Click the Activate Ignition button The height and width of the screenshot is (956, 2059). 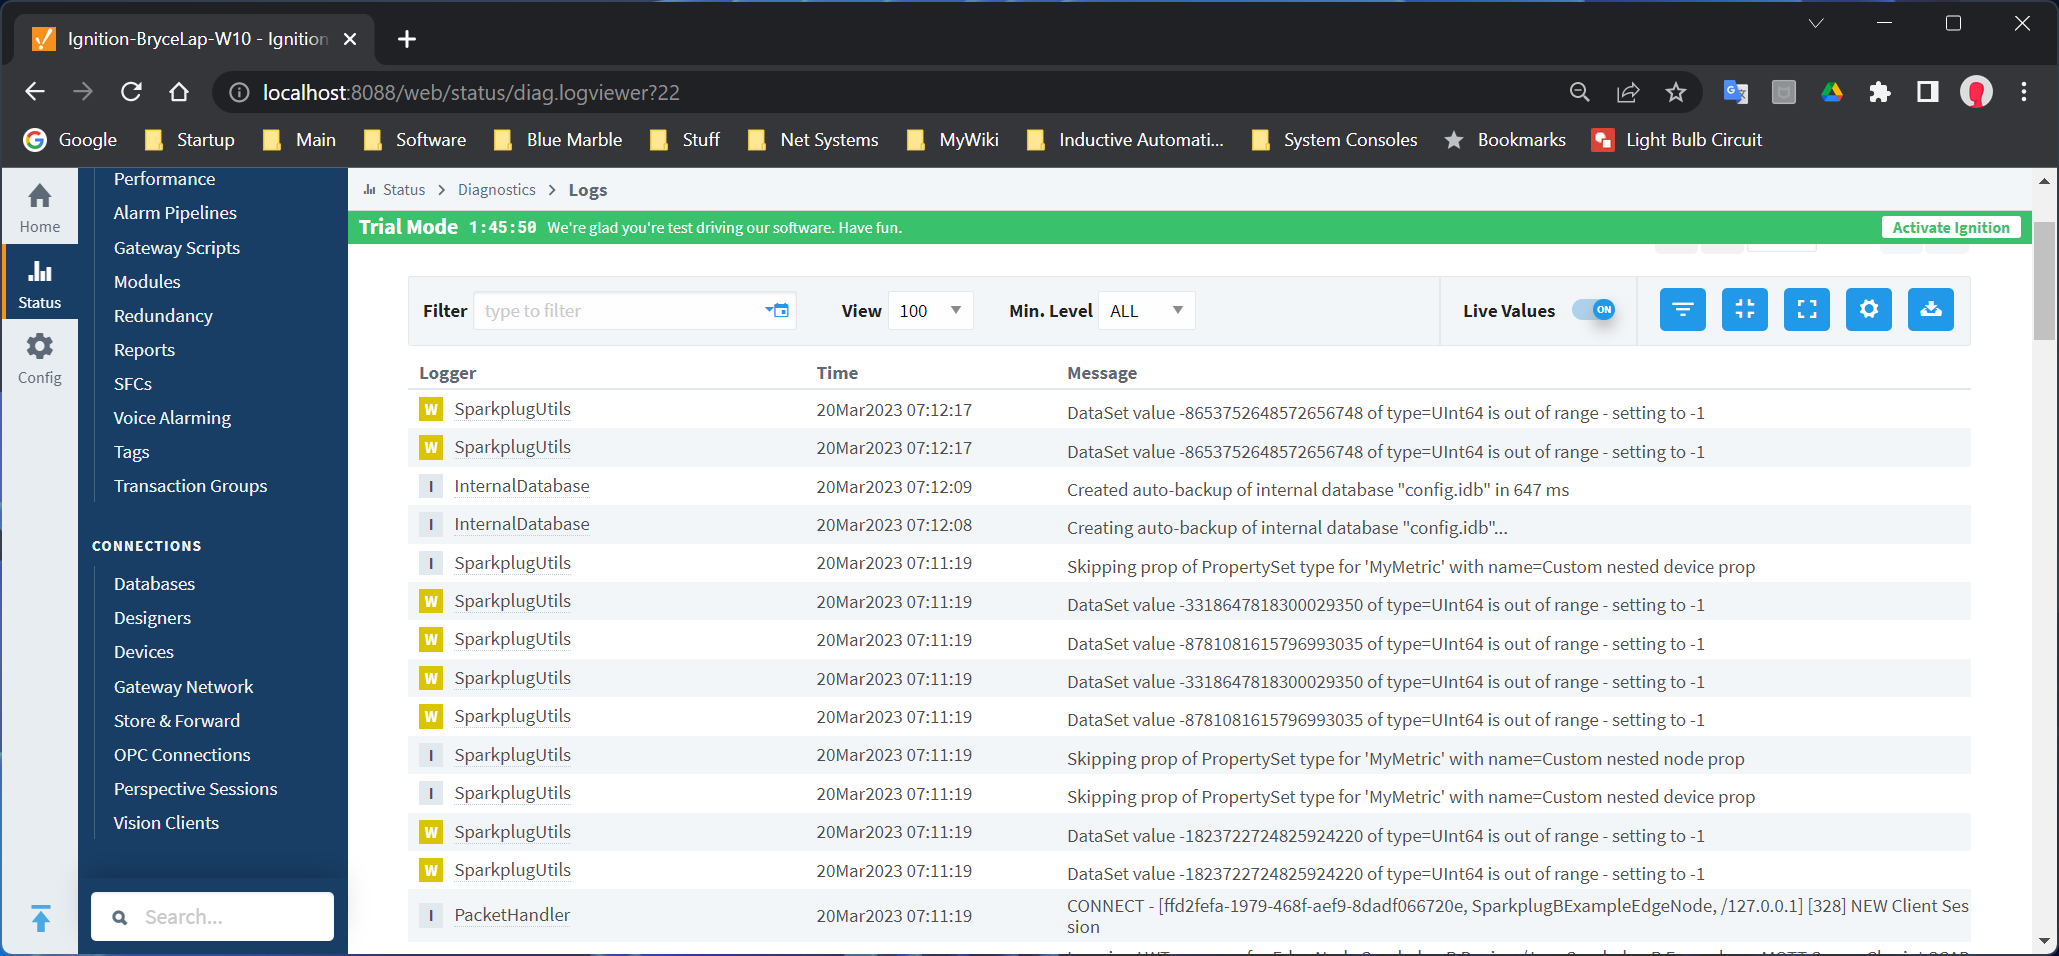[x=1950, y=228]
